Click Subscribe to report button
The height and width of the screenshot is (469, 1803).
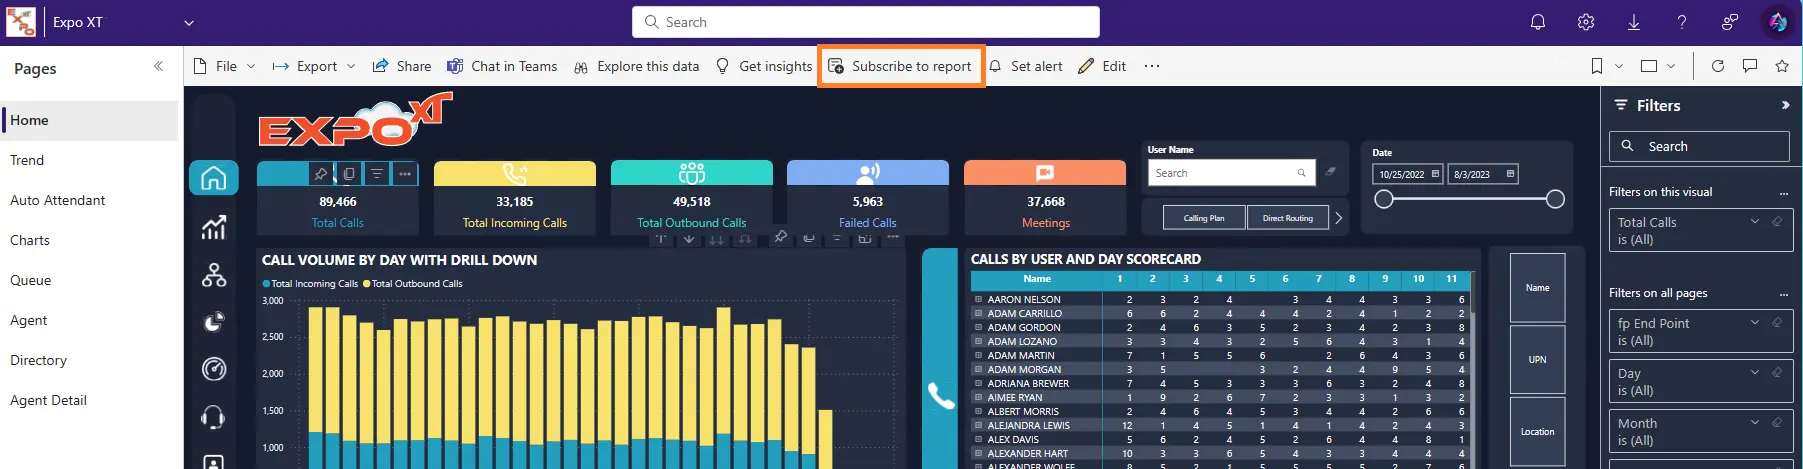(901, 66)
